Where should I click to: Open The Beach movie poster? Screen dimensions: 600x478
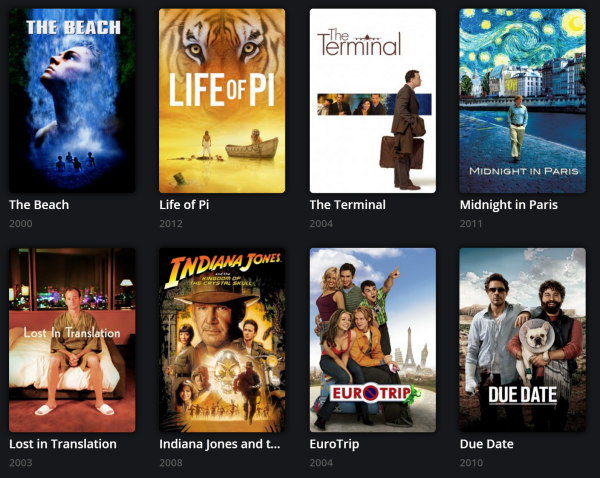click(72, 101)
